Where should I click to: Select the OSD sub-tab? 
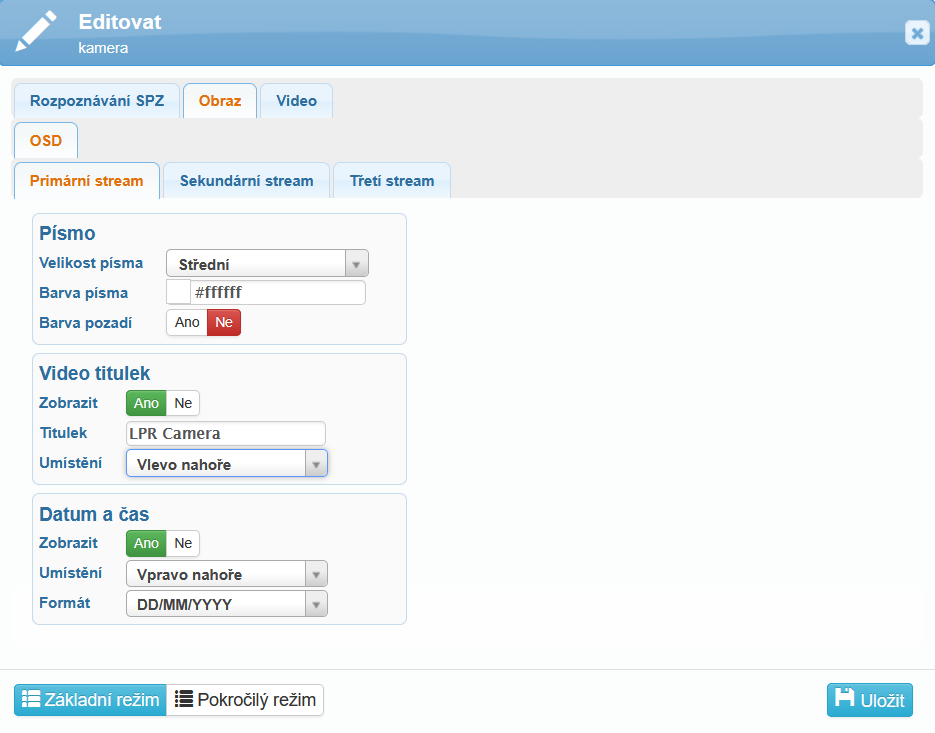(46, 141)
